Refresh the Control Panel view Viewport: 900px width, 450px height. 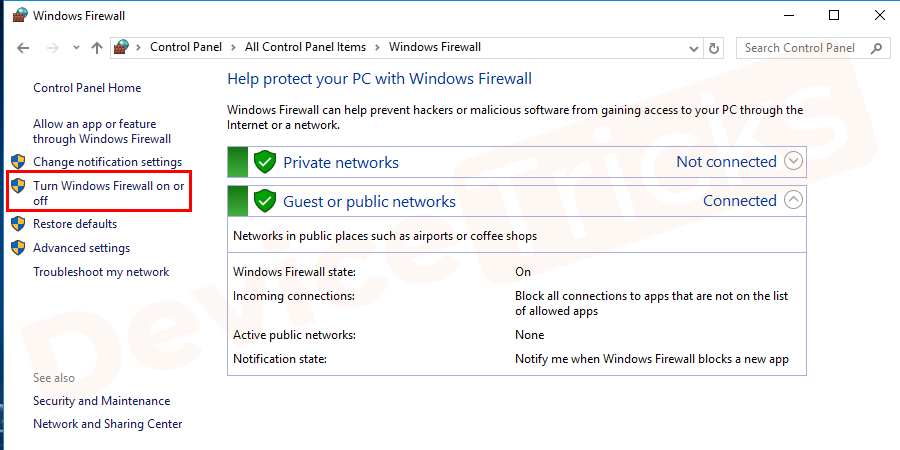pos(714,48)
